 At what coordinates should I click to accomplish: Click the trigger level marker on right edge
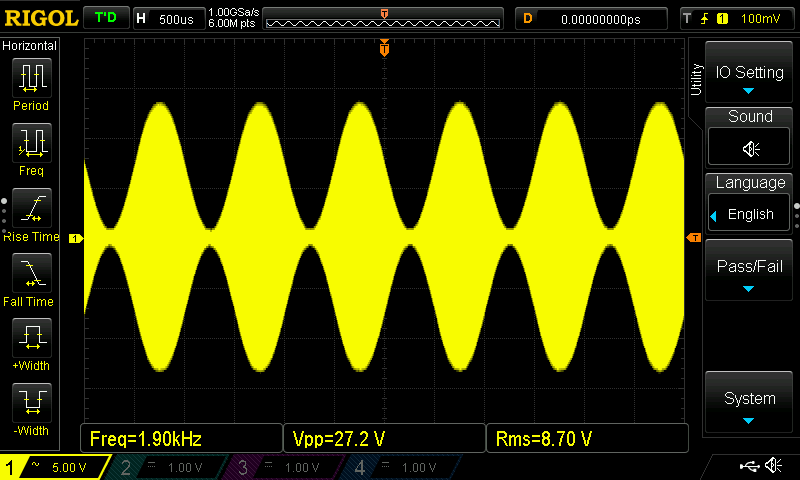694,238
